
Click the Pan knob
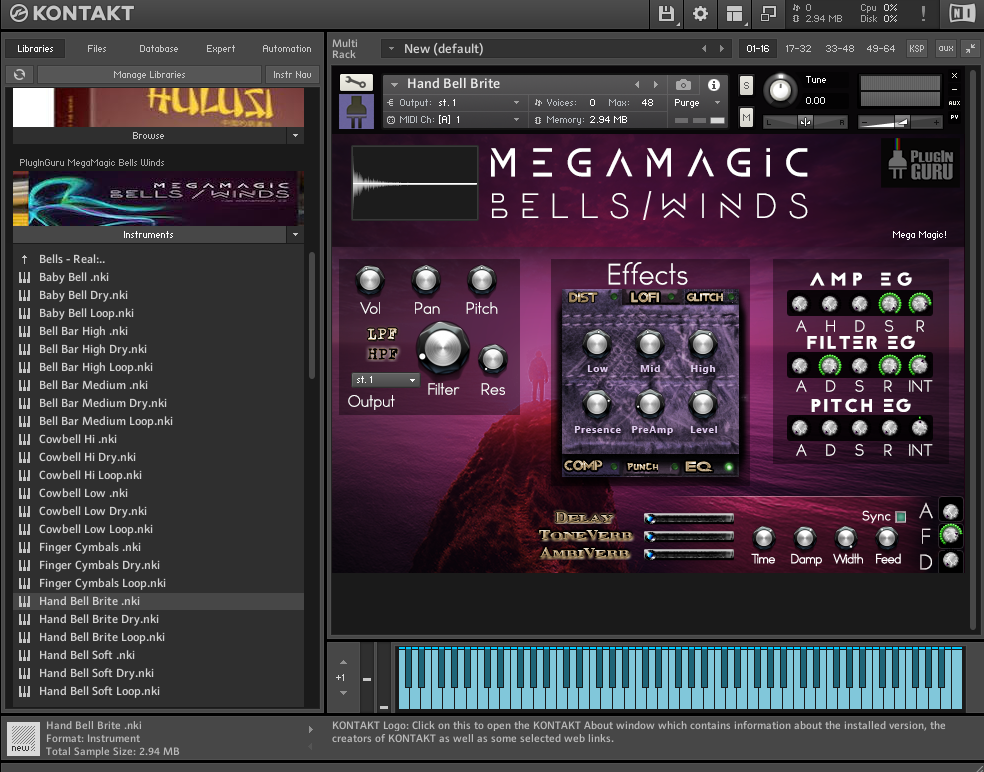tap(425, 281)
